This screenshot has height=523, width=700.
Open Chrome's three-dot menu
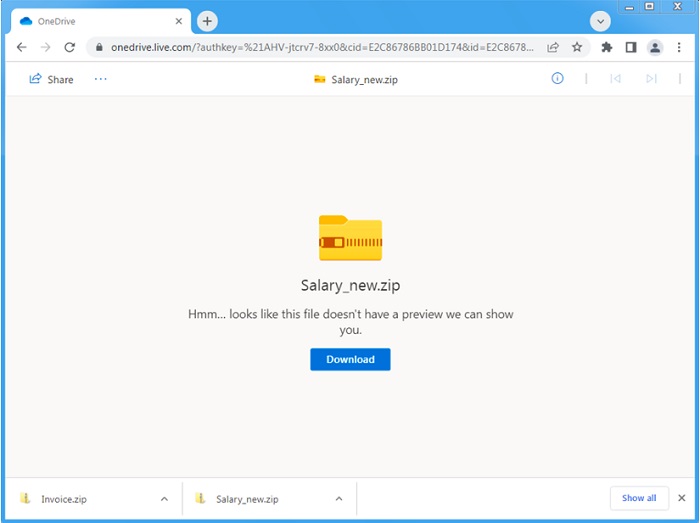click(679, 47)
